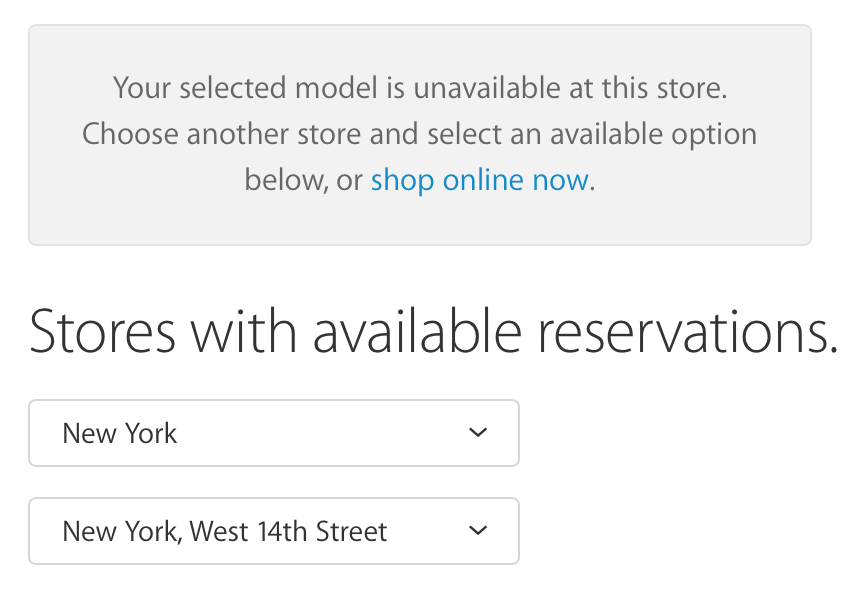Viewport: 864px width, 594px height.
Task: Click empty area inside state dropdown field
Action: [x=330, y=433]
